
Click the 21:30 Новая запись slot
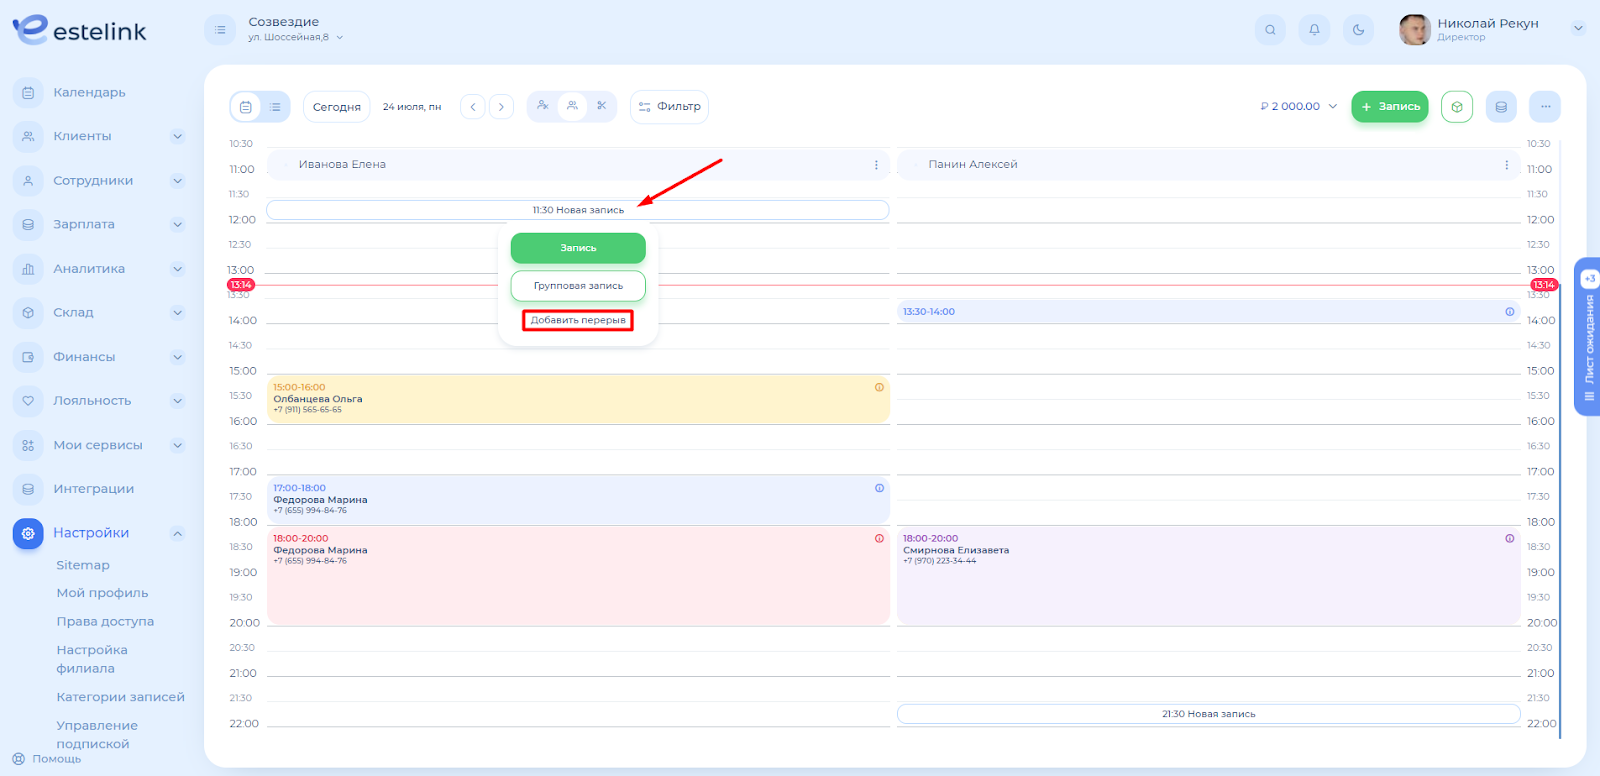pyautogui.click(x=1208, y=714)
